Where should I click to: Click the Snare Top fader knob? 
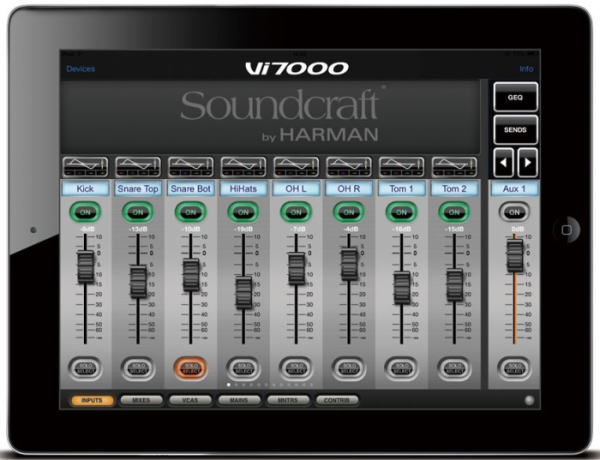click(x=138, y=282)
